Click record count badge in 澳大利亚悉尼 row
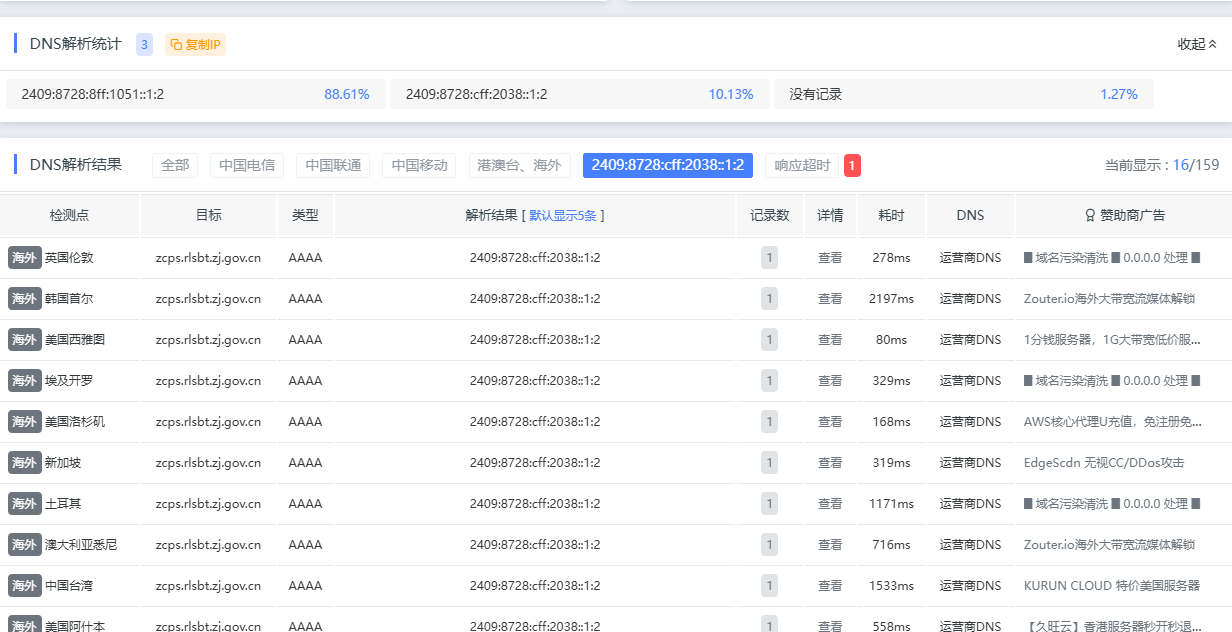The height and width of the screenshot is (632, 1232). point(769,545)
